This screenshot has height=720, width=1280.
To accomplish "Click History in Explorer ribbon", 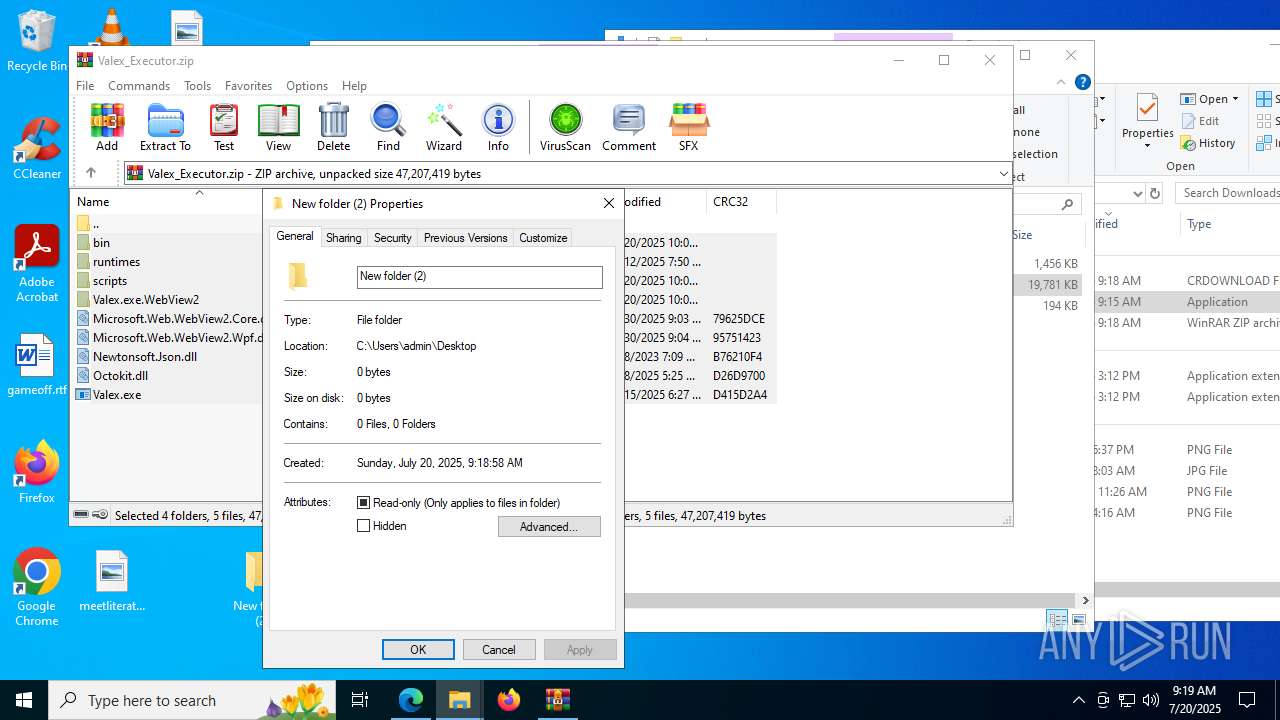I will pos(1208,143).
